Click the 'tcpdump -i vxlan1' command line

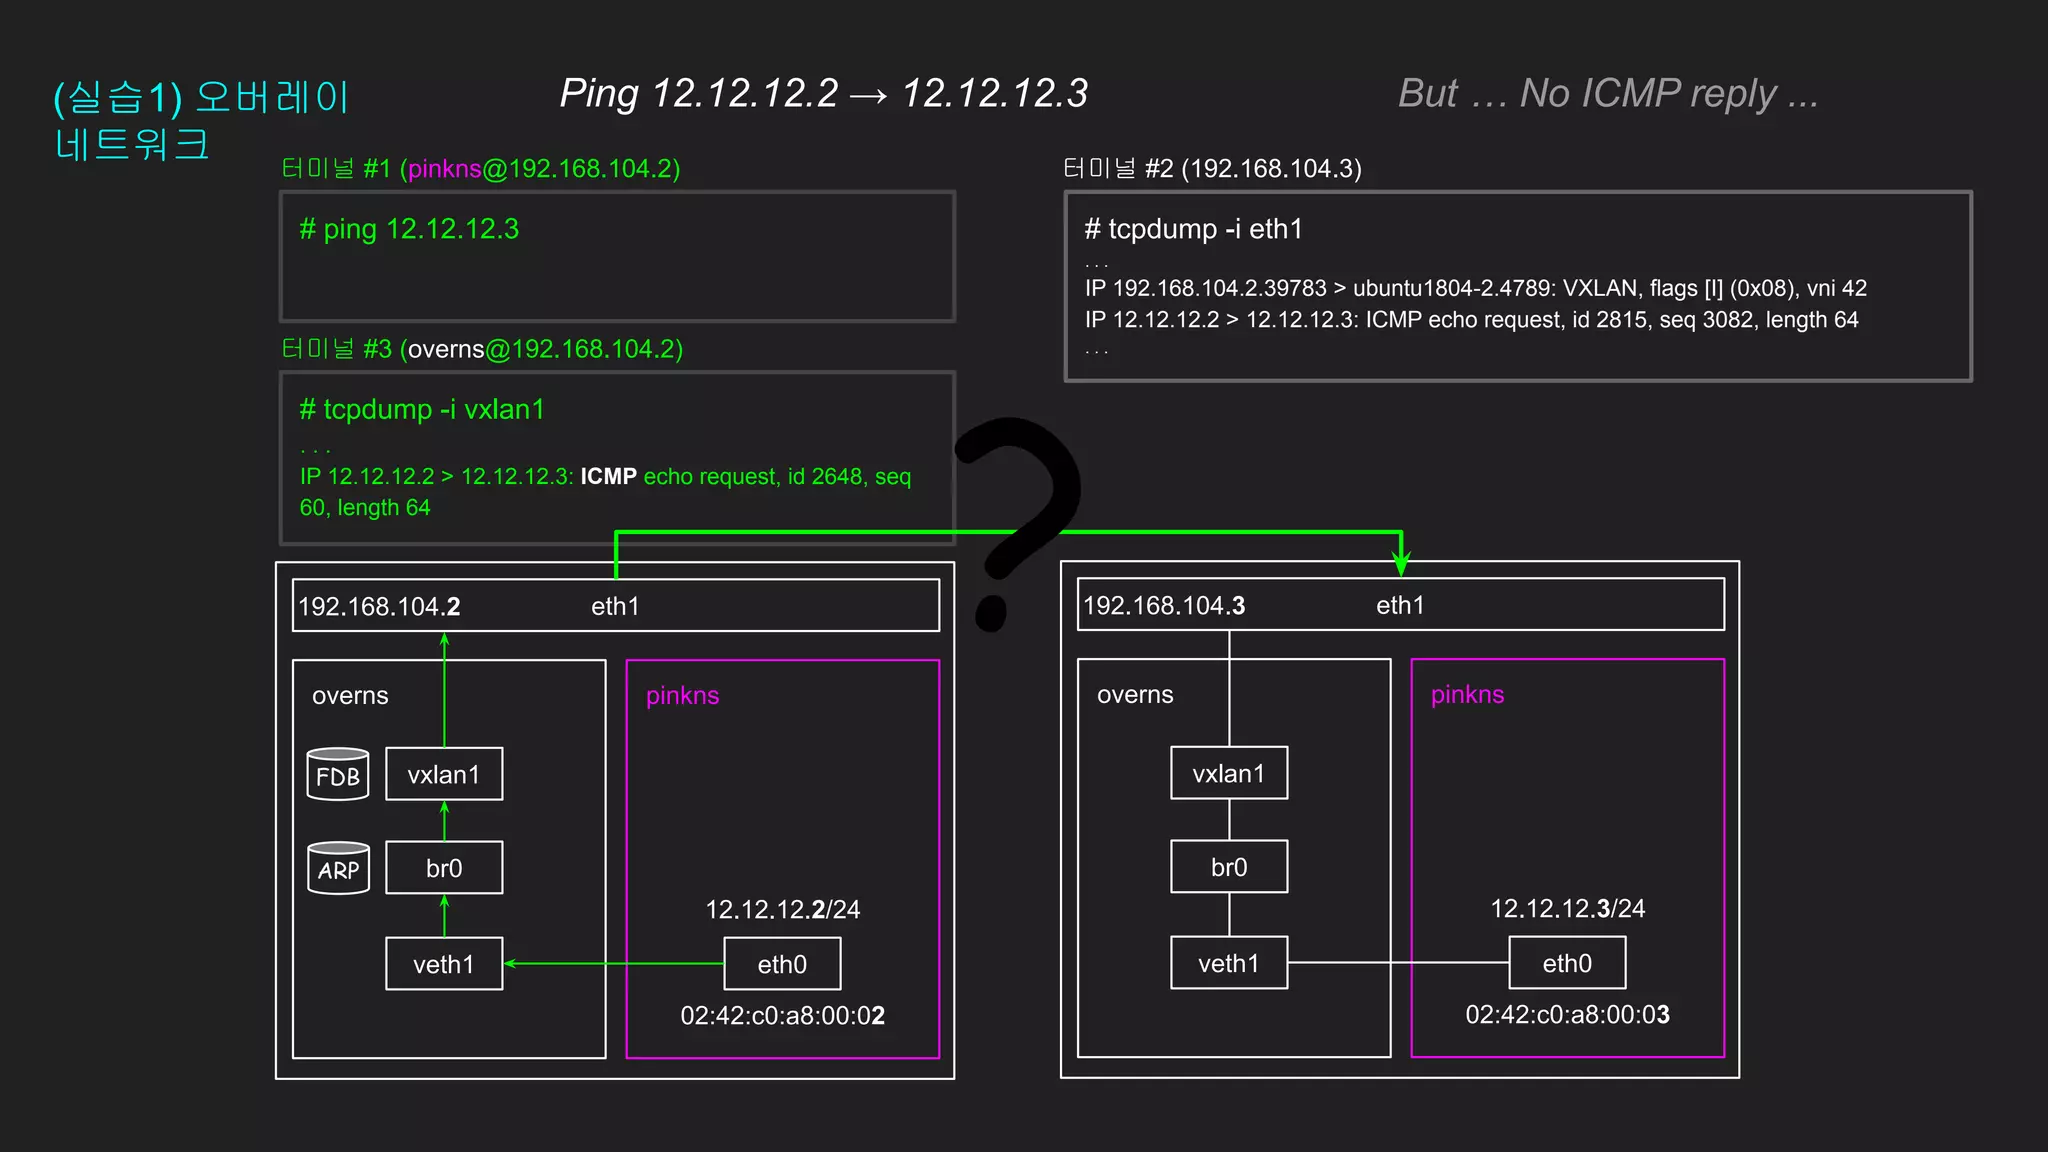click(x=422, y=410)
